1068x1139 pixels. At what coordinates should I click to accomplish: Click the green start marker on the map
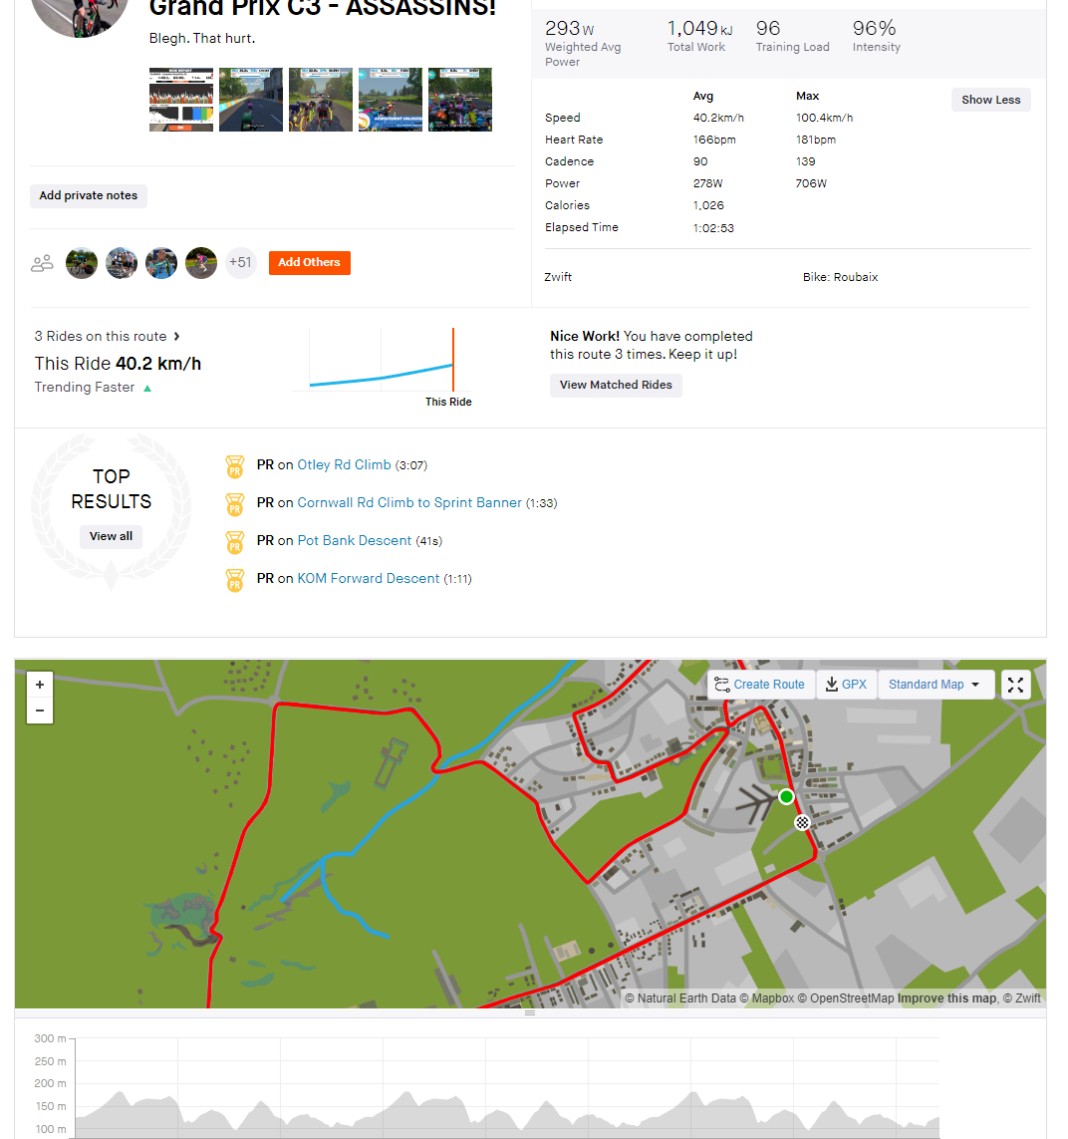(x=787, y=797)
